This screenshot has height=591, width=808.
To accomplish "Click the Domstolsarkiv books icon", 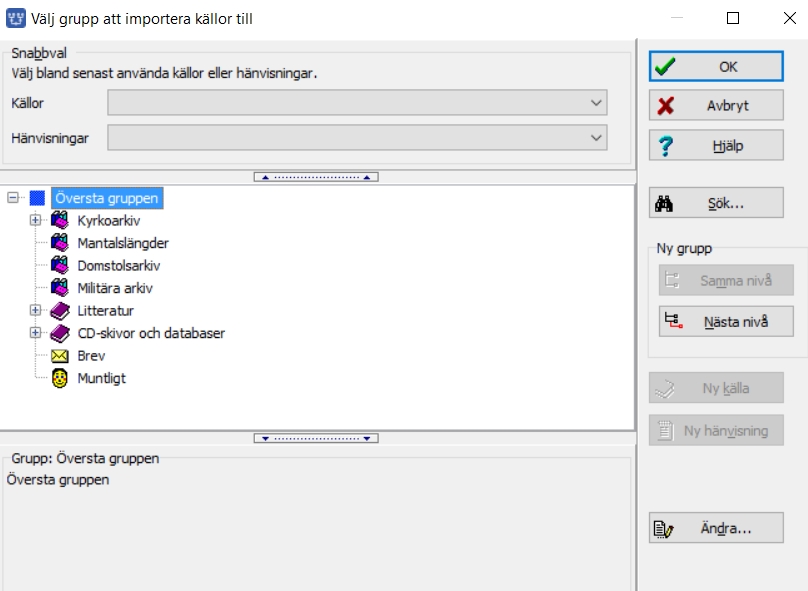I will click(x=60, y=265).
